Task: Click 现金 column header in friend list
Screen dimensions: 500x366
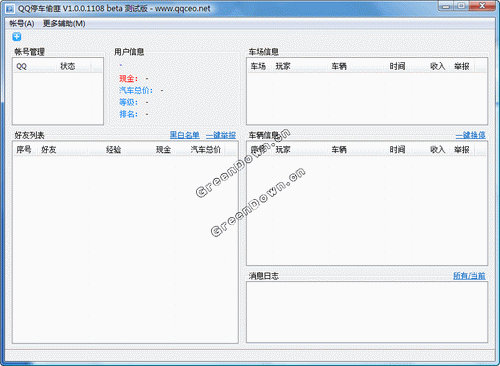Action: 163,150
